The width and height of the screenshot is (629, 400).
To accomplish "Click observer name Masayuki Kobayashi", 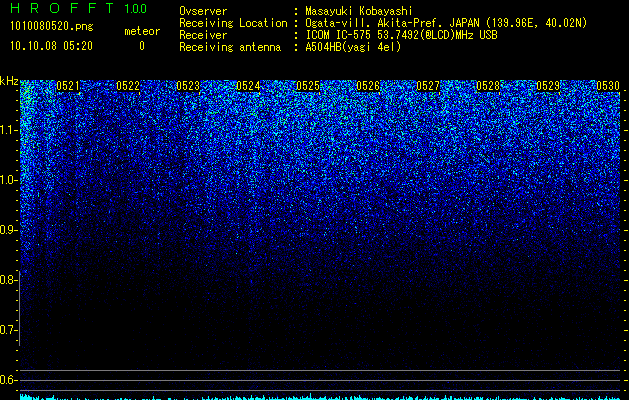I will click(x=359, y=11).
